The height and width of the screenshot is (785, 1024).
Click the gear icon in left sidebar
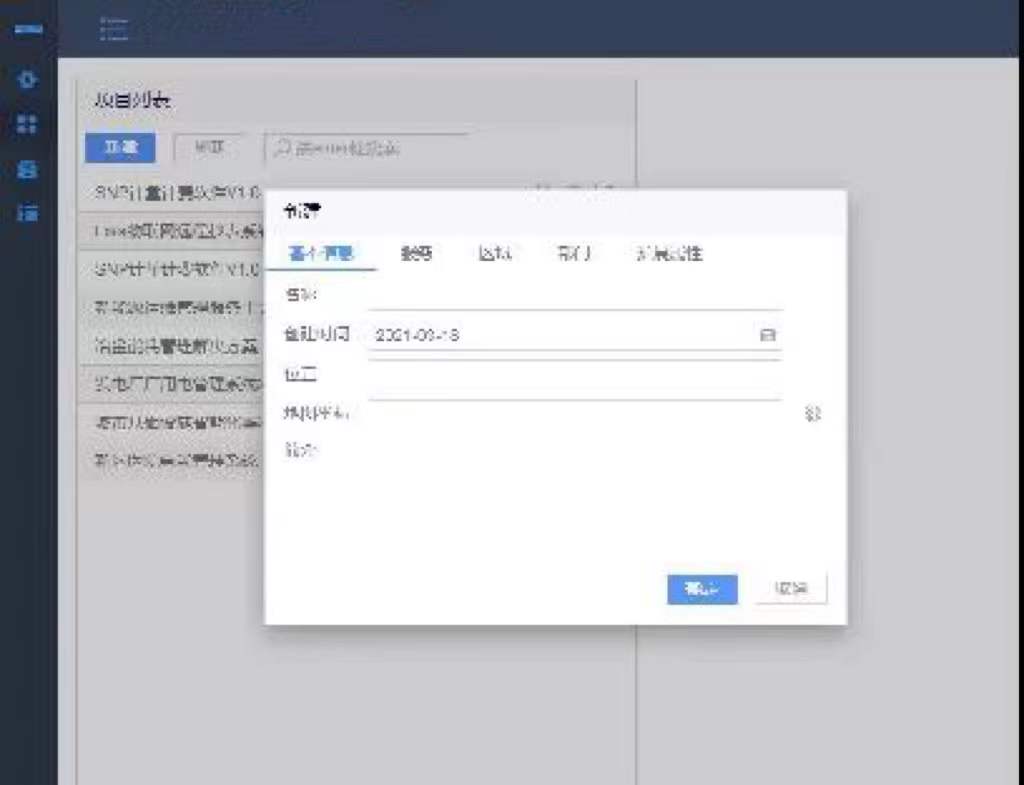(28, 79)
